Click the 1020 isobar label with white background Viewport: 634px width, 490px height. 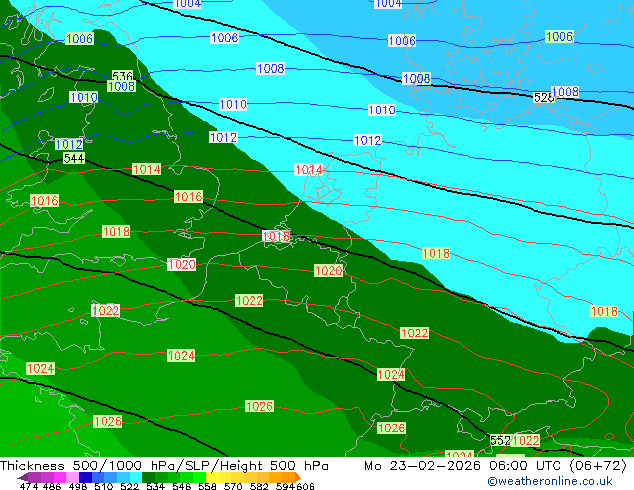coord(182,265)
